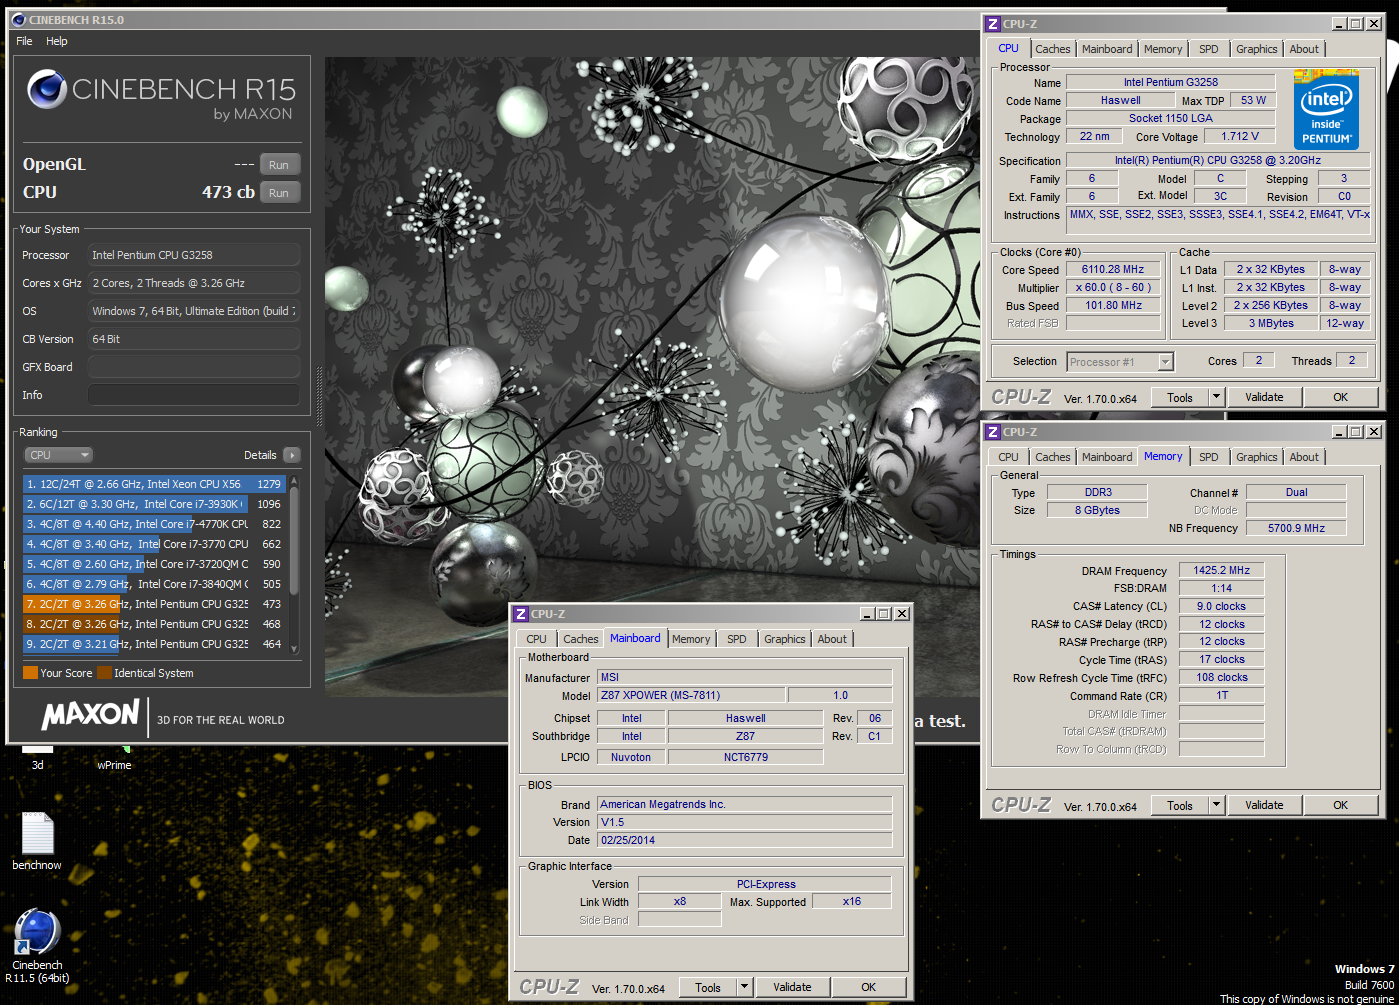This screenshot has width=1399, height=1005.
Task: Open the ranking CPU dropdown
Action: tap(58, 455)
